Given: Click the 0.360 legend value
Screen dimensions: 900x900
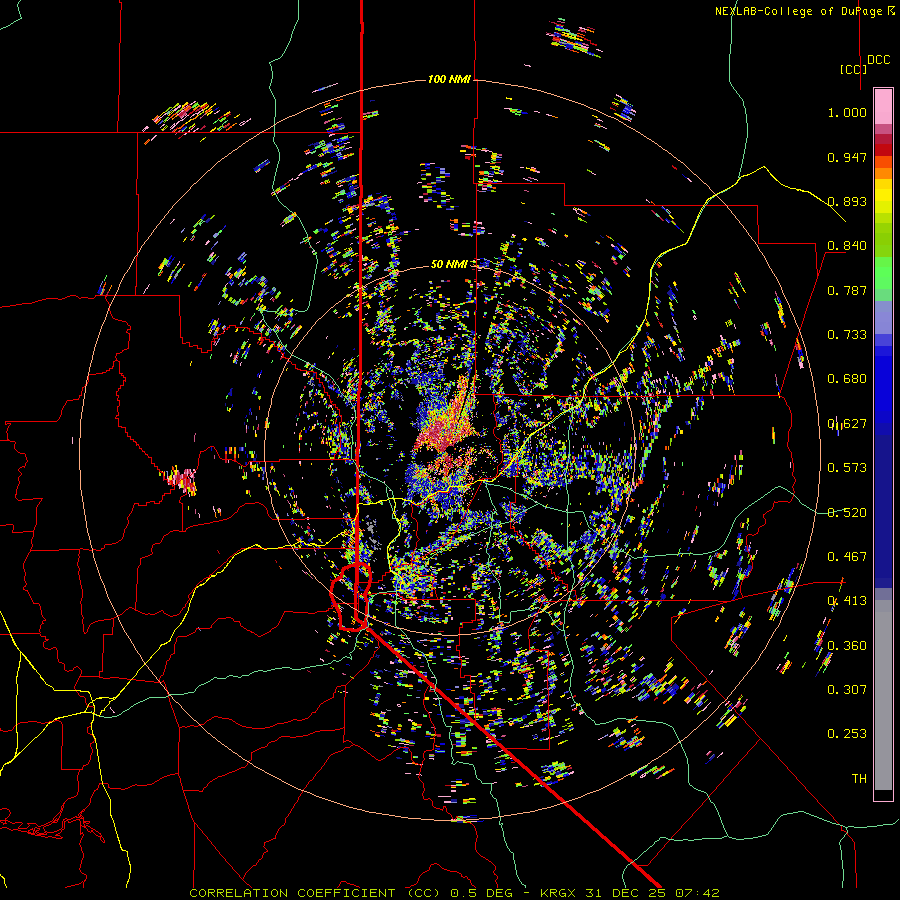Looking at the screenshot, I should point(847,646).
